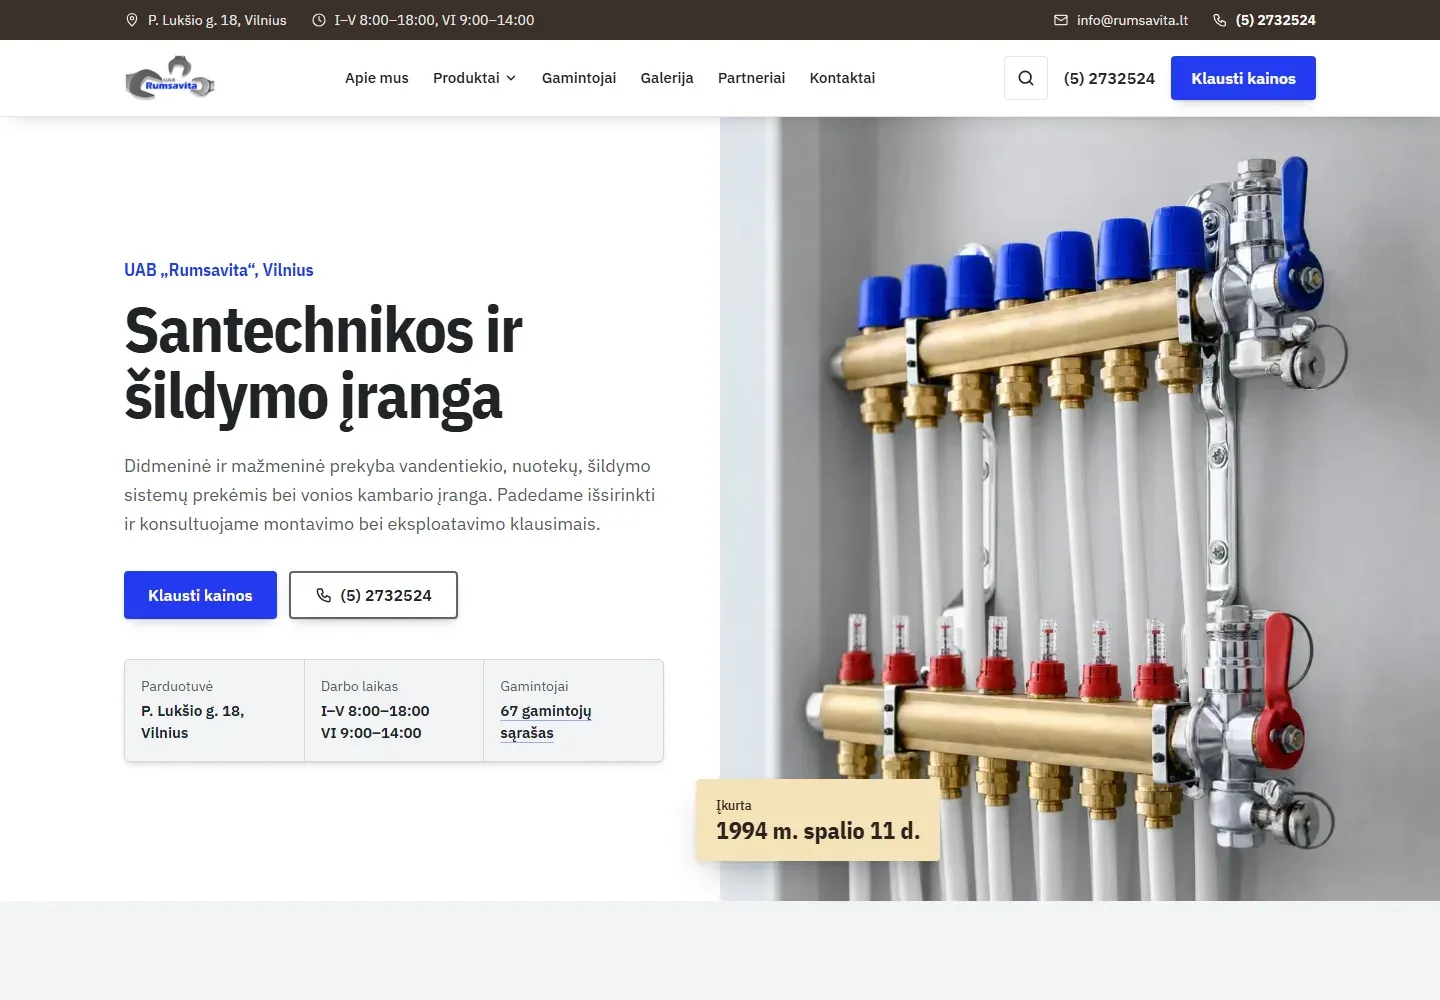
Task: Click the Klausti kainos button in the hero section
Action: (x=200, y=595)
